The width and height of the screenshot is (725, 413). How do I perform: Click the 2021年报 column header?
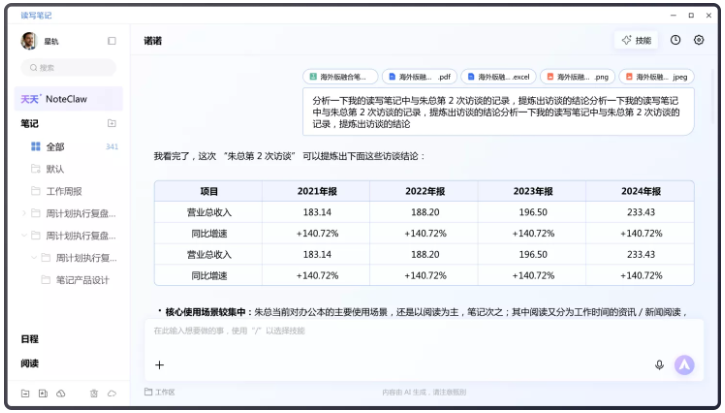[317, 191]
